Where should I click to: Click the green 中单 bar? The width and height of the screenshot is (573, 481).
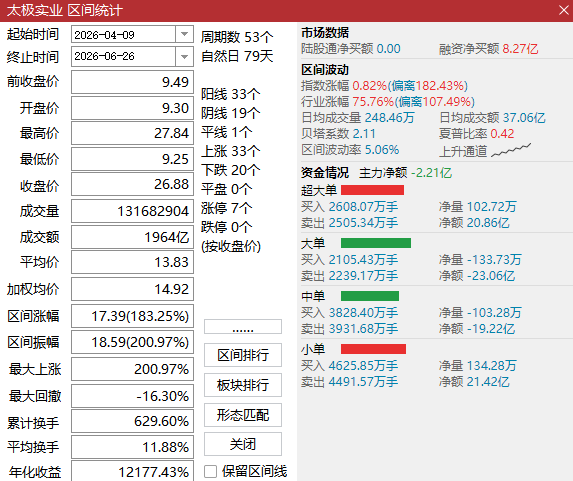click(x=370, y=296)
